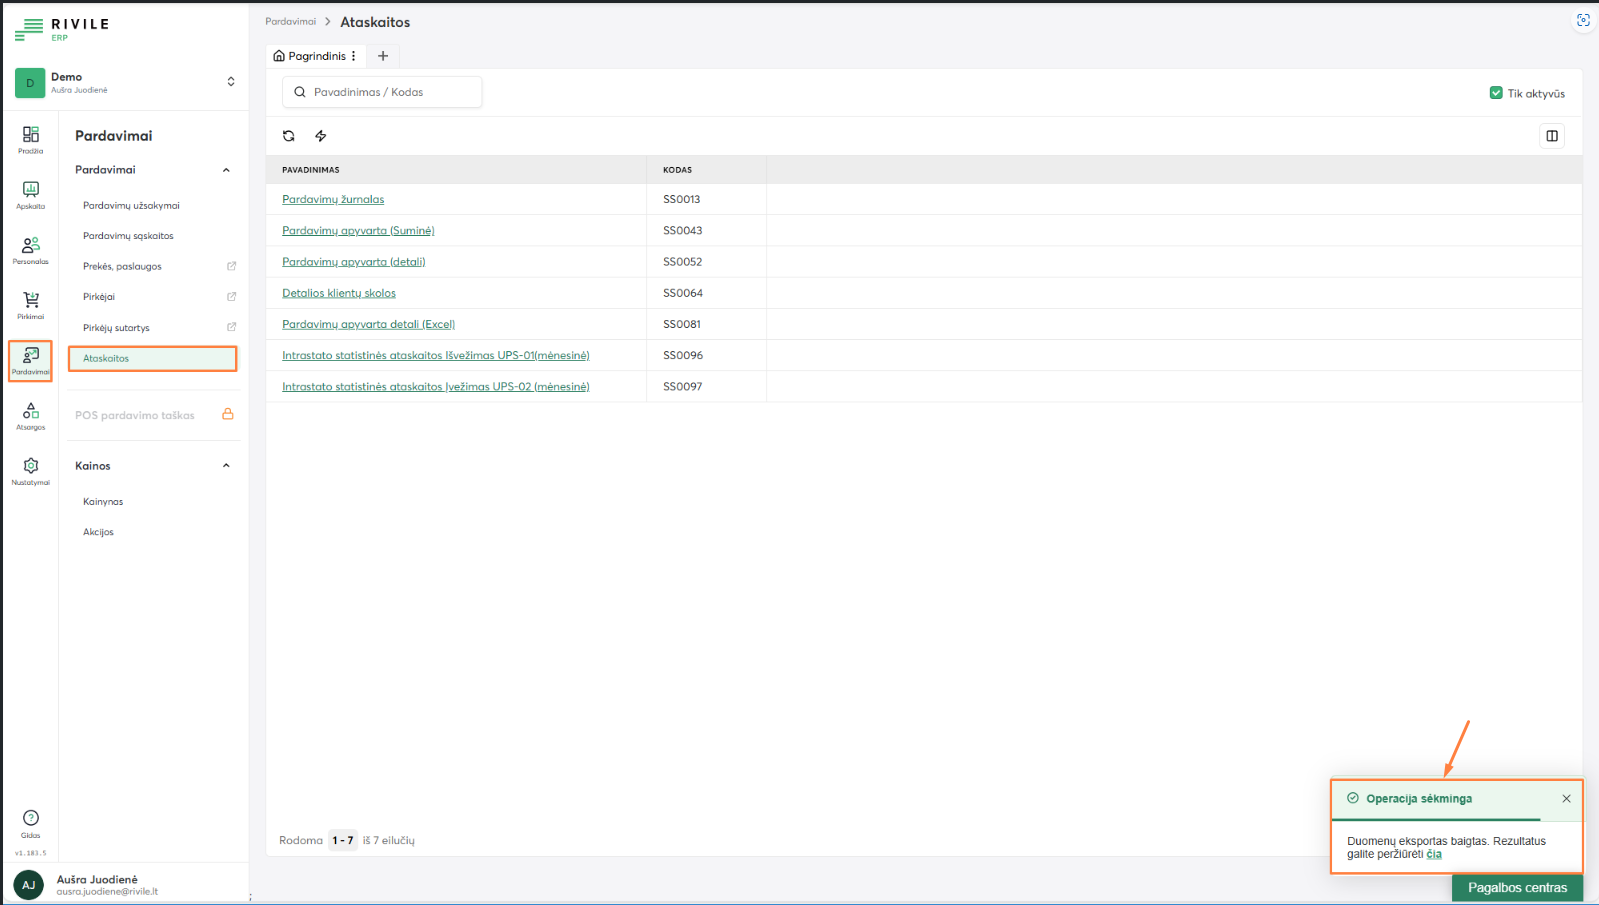The width and height of the screenshot is (1599, 905).
Task: Collapse the Kainos menu section
Action: pyautogui.click(x=226, y=466)
